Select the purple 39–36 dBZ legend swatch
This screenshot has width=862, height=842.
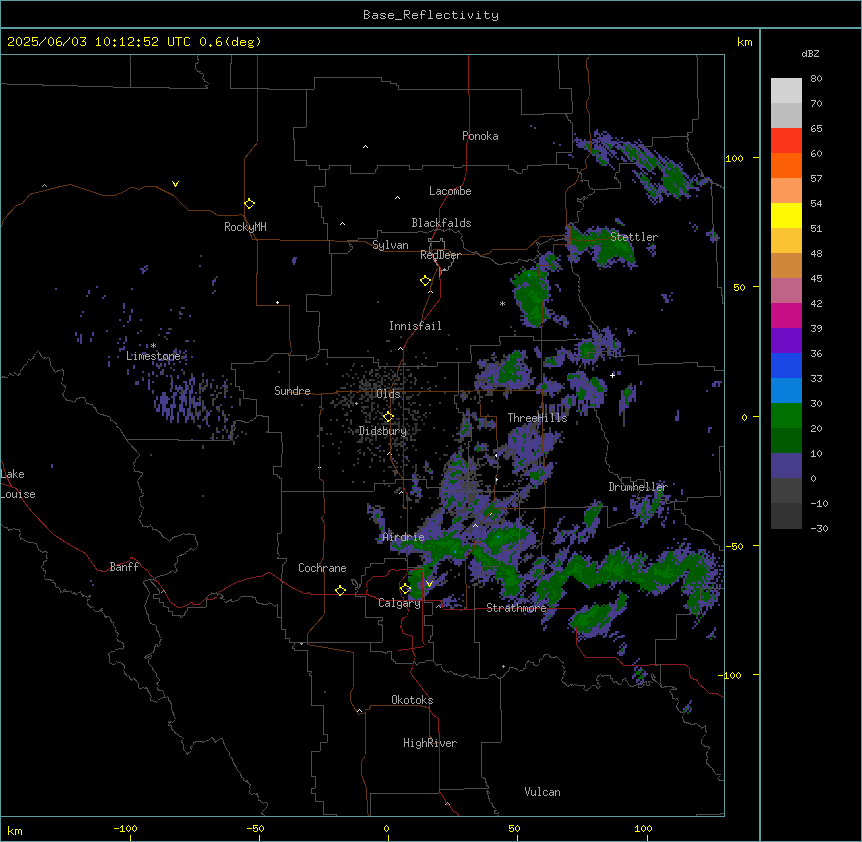pyautogui.click(x=786, y=341)
